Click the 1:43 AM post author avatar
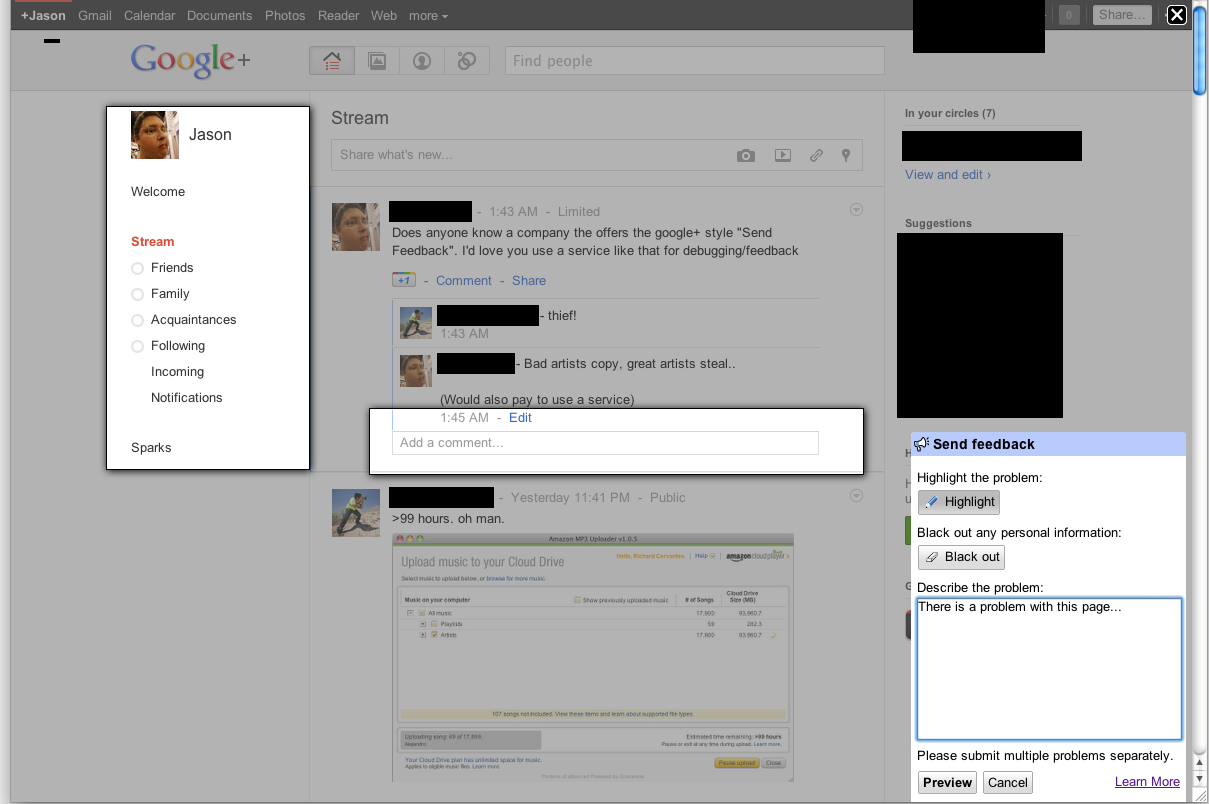1209x804 pixels. [x=356, y=227]
